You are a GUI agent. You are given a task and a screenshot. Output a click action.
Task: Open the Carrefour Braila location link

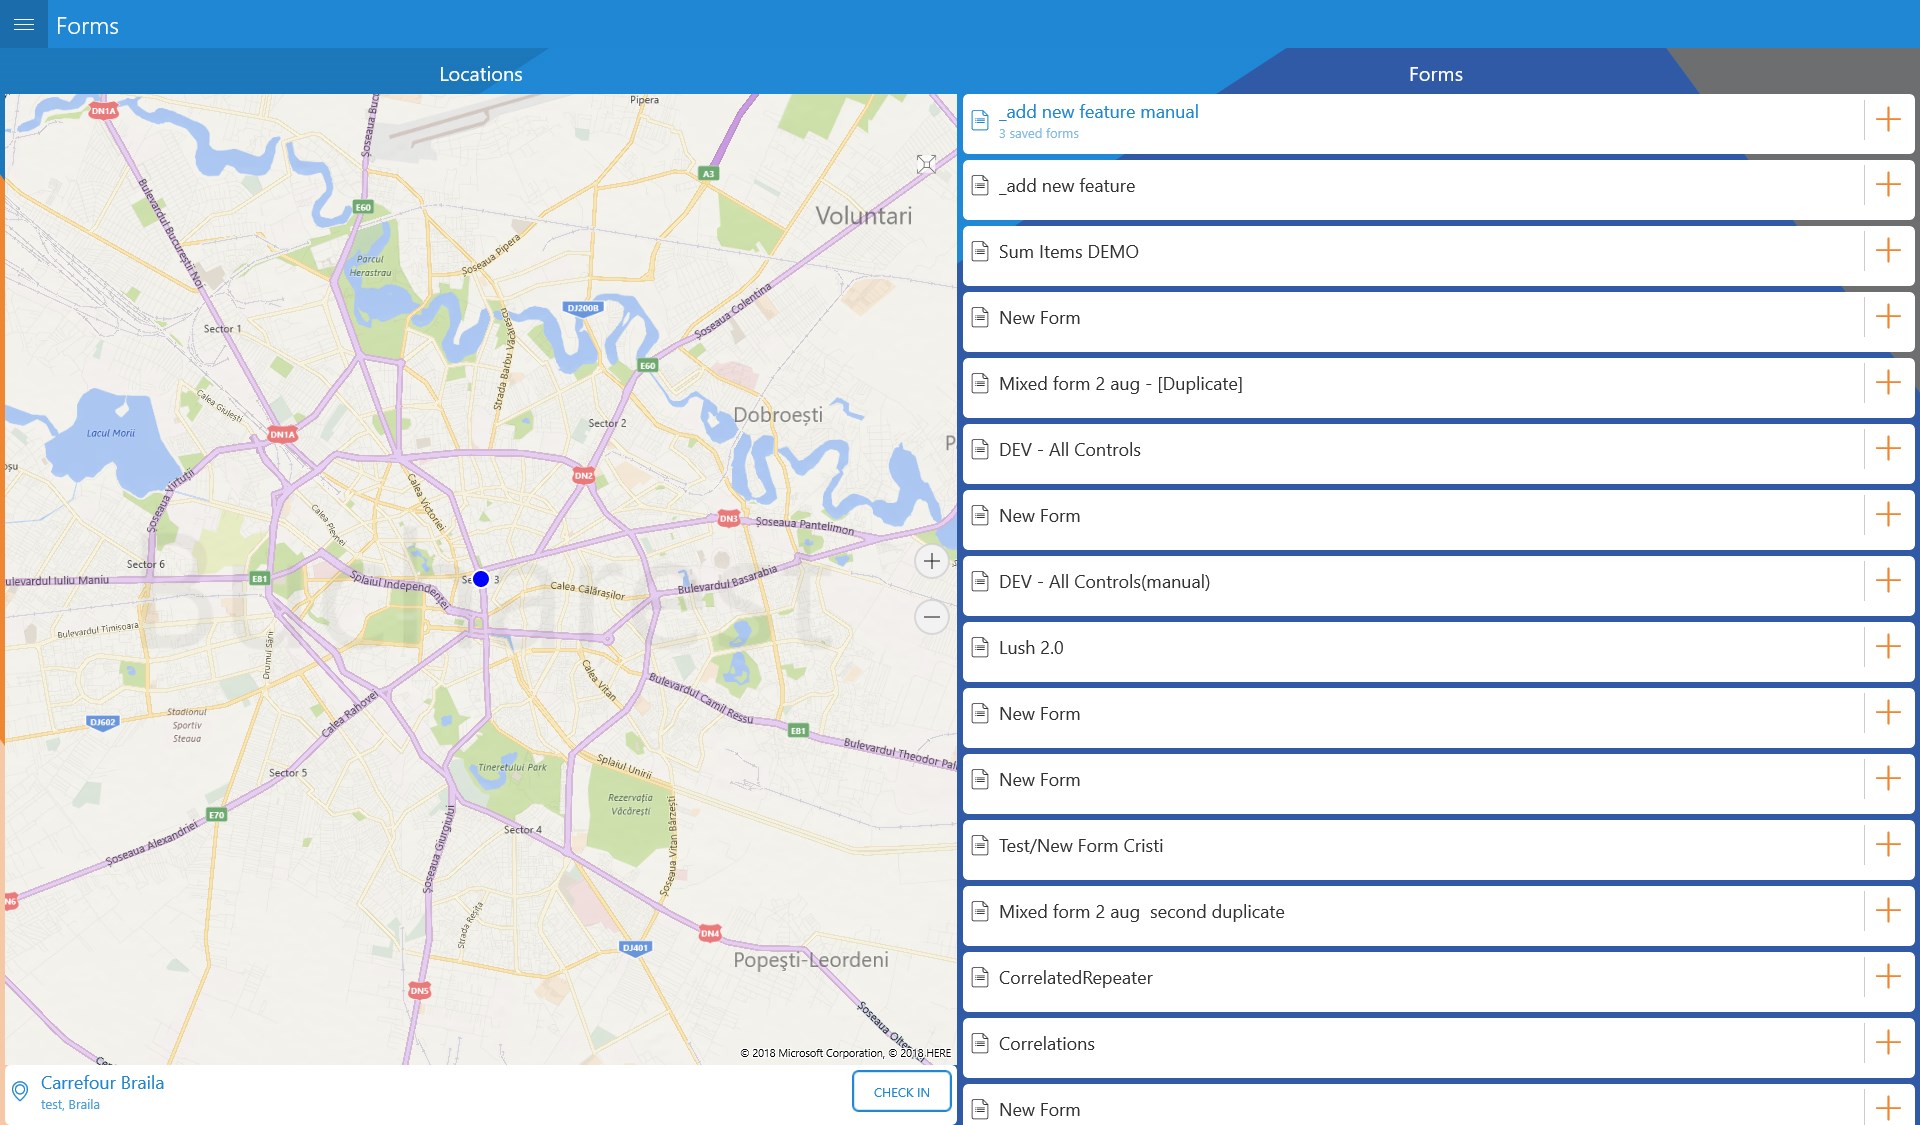(x=102, y=1083)
